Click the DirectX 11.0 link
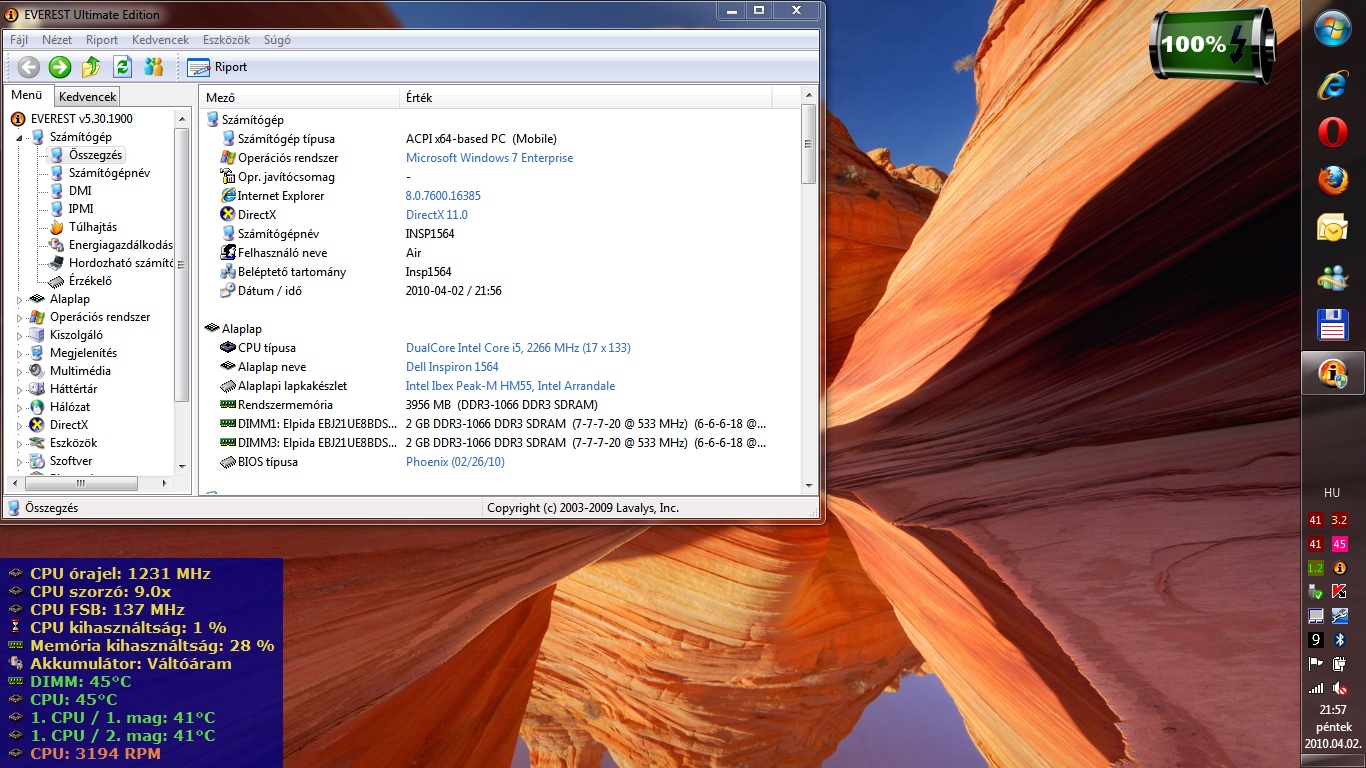Screen dimensions: 1366x768 point(436,215)
